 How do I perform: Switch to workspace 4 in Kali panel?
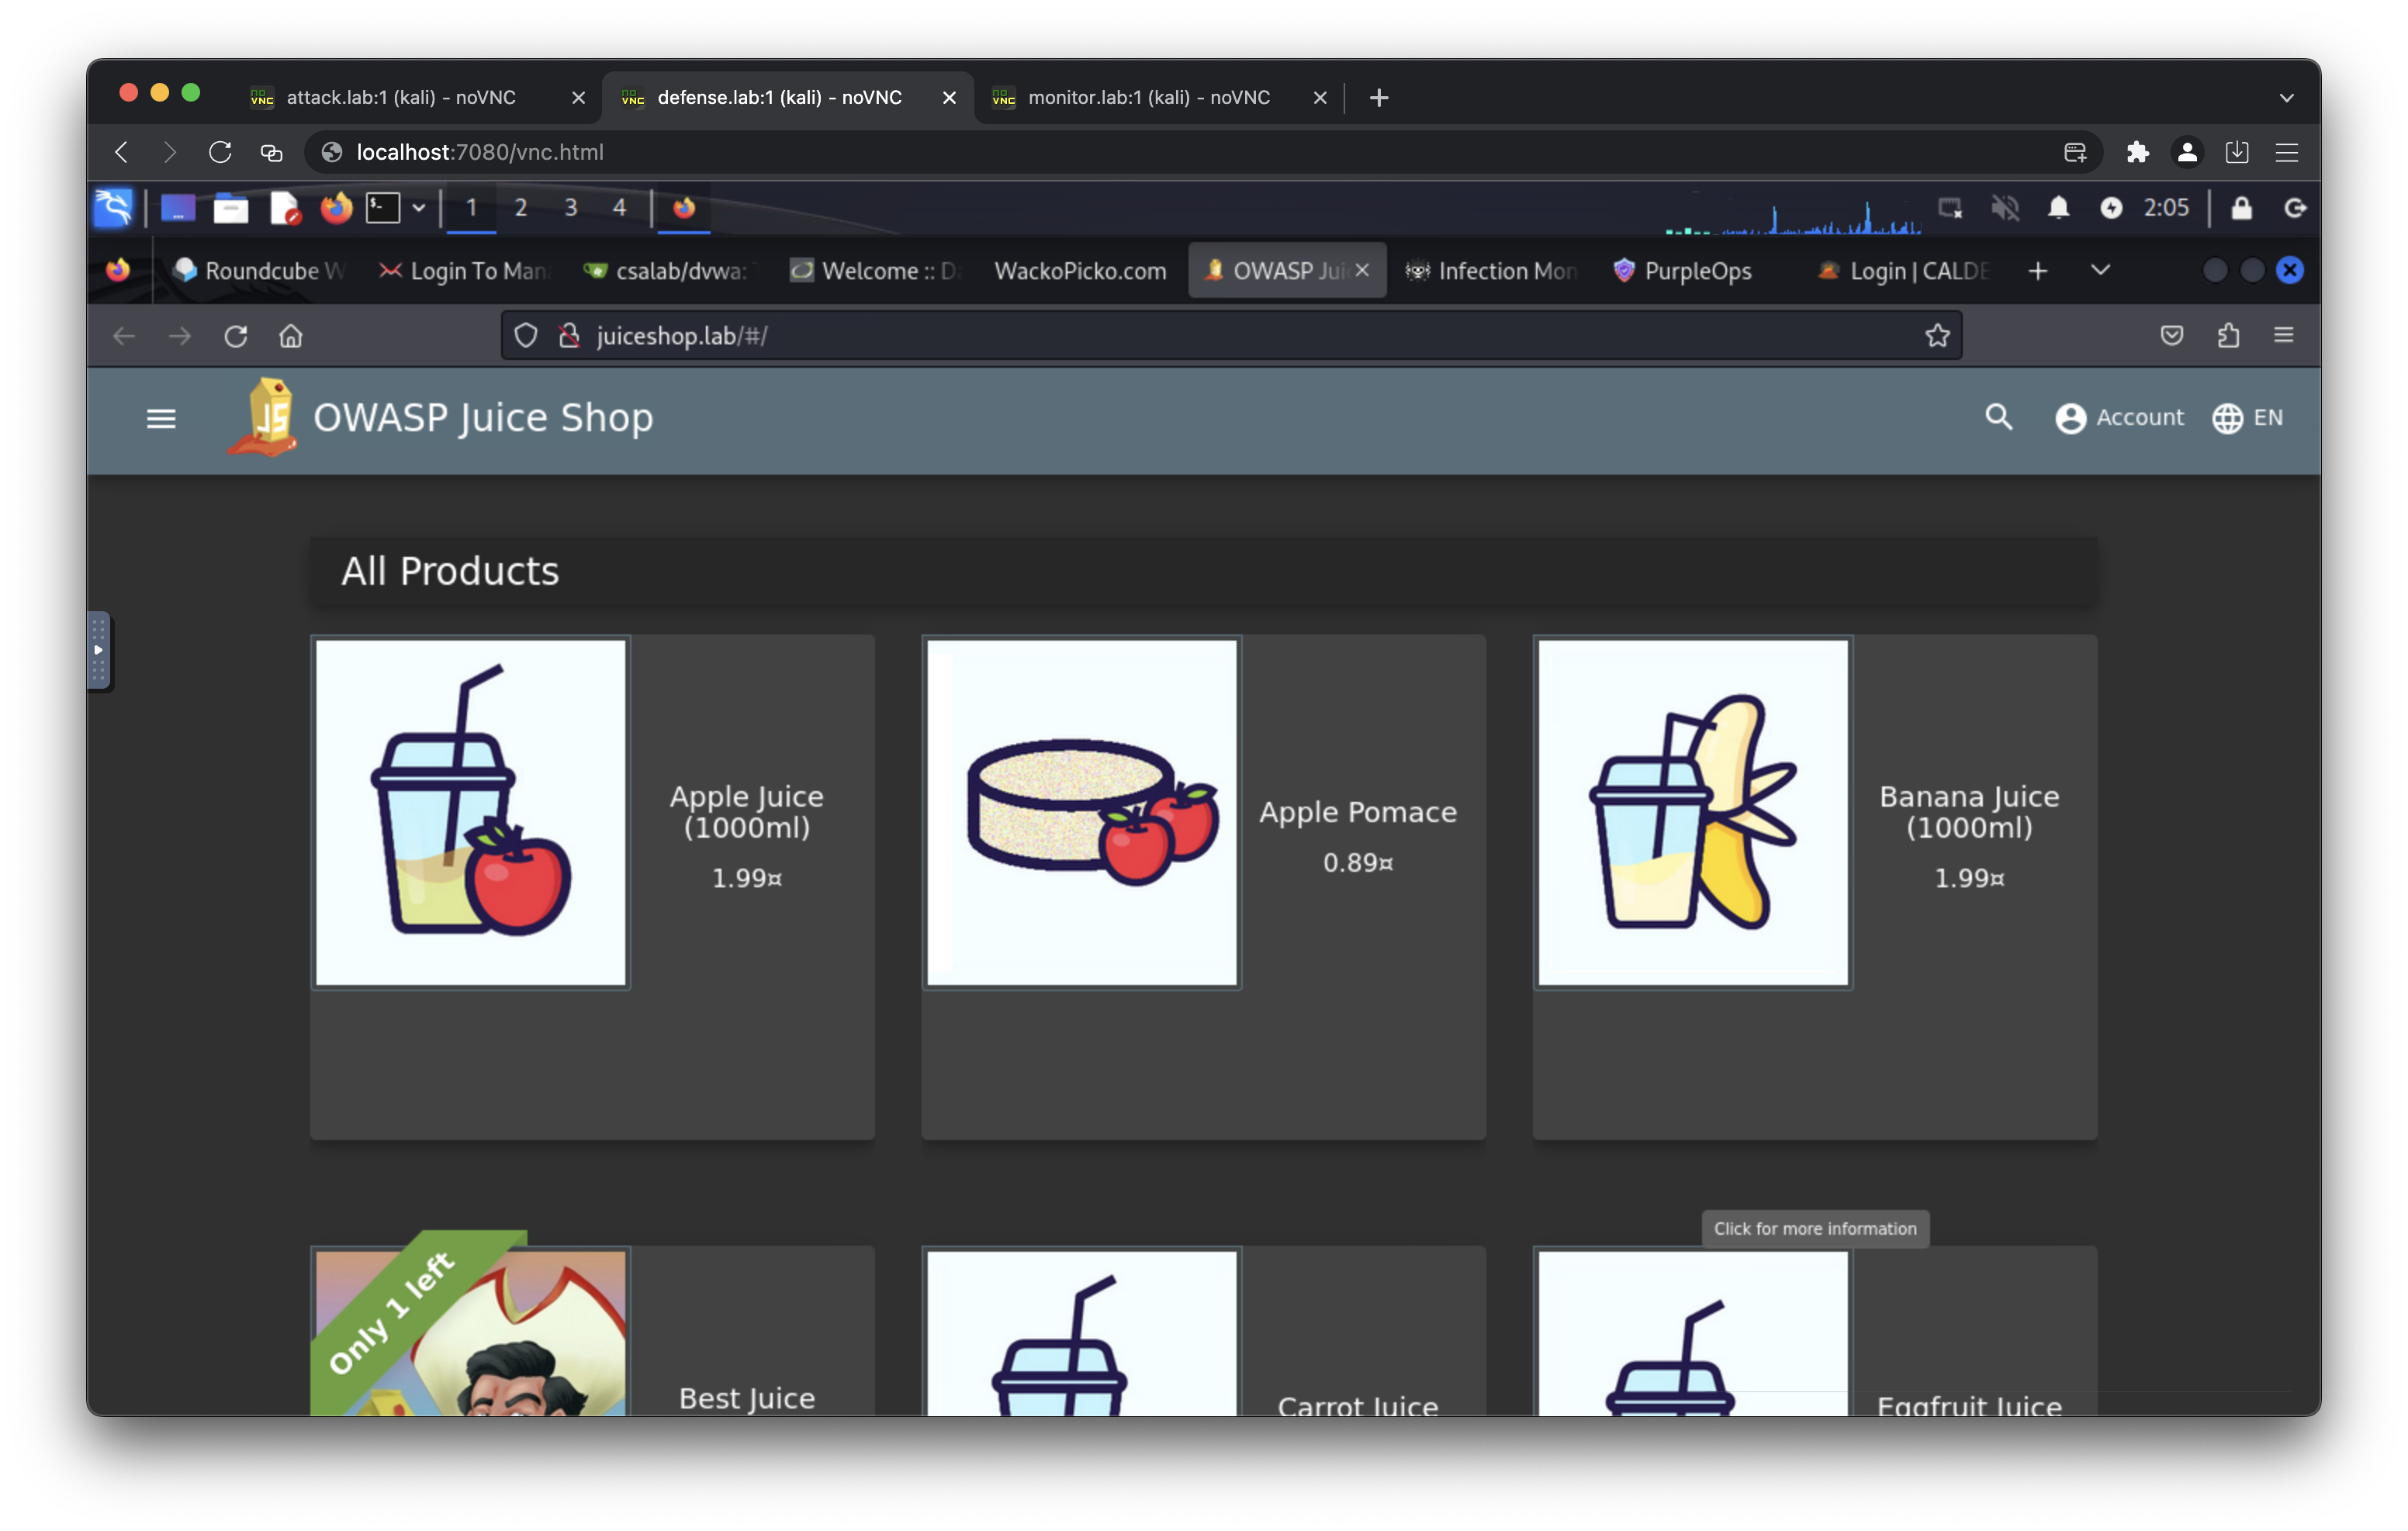(x=620, y=208)
